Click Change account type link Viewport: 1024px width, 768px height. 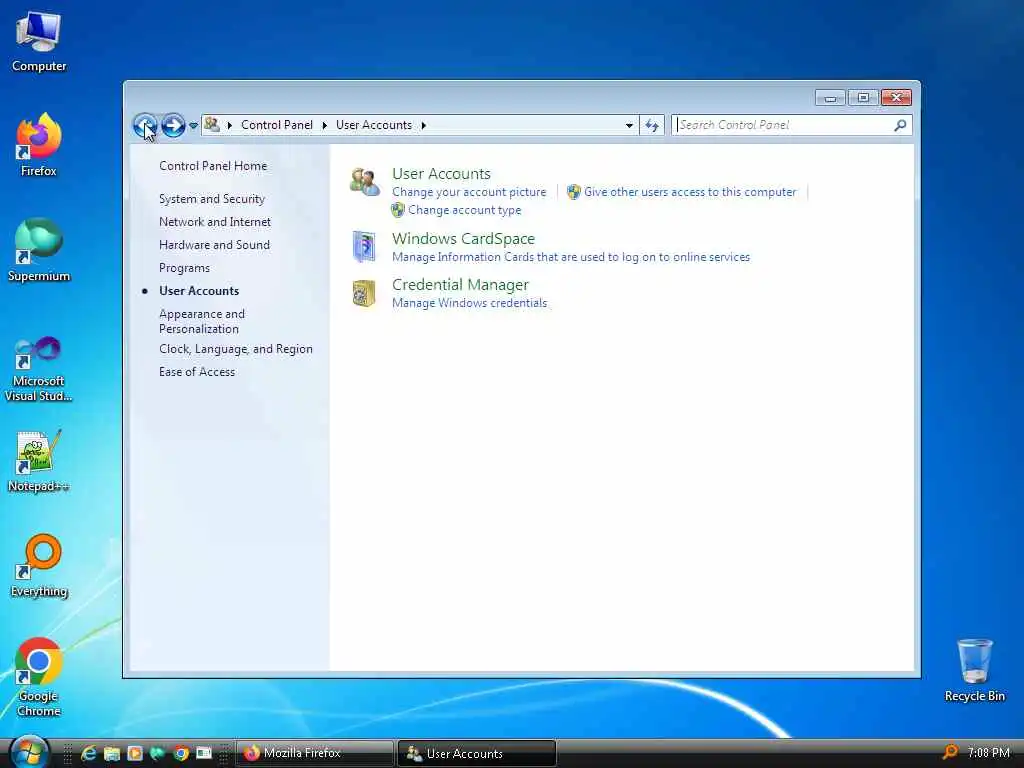tap(464, 210)
